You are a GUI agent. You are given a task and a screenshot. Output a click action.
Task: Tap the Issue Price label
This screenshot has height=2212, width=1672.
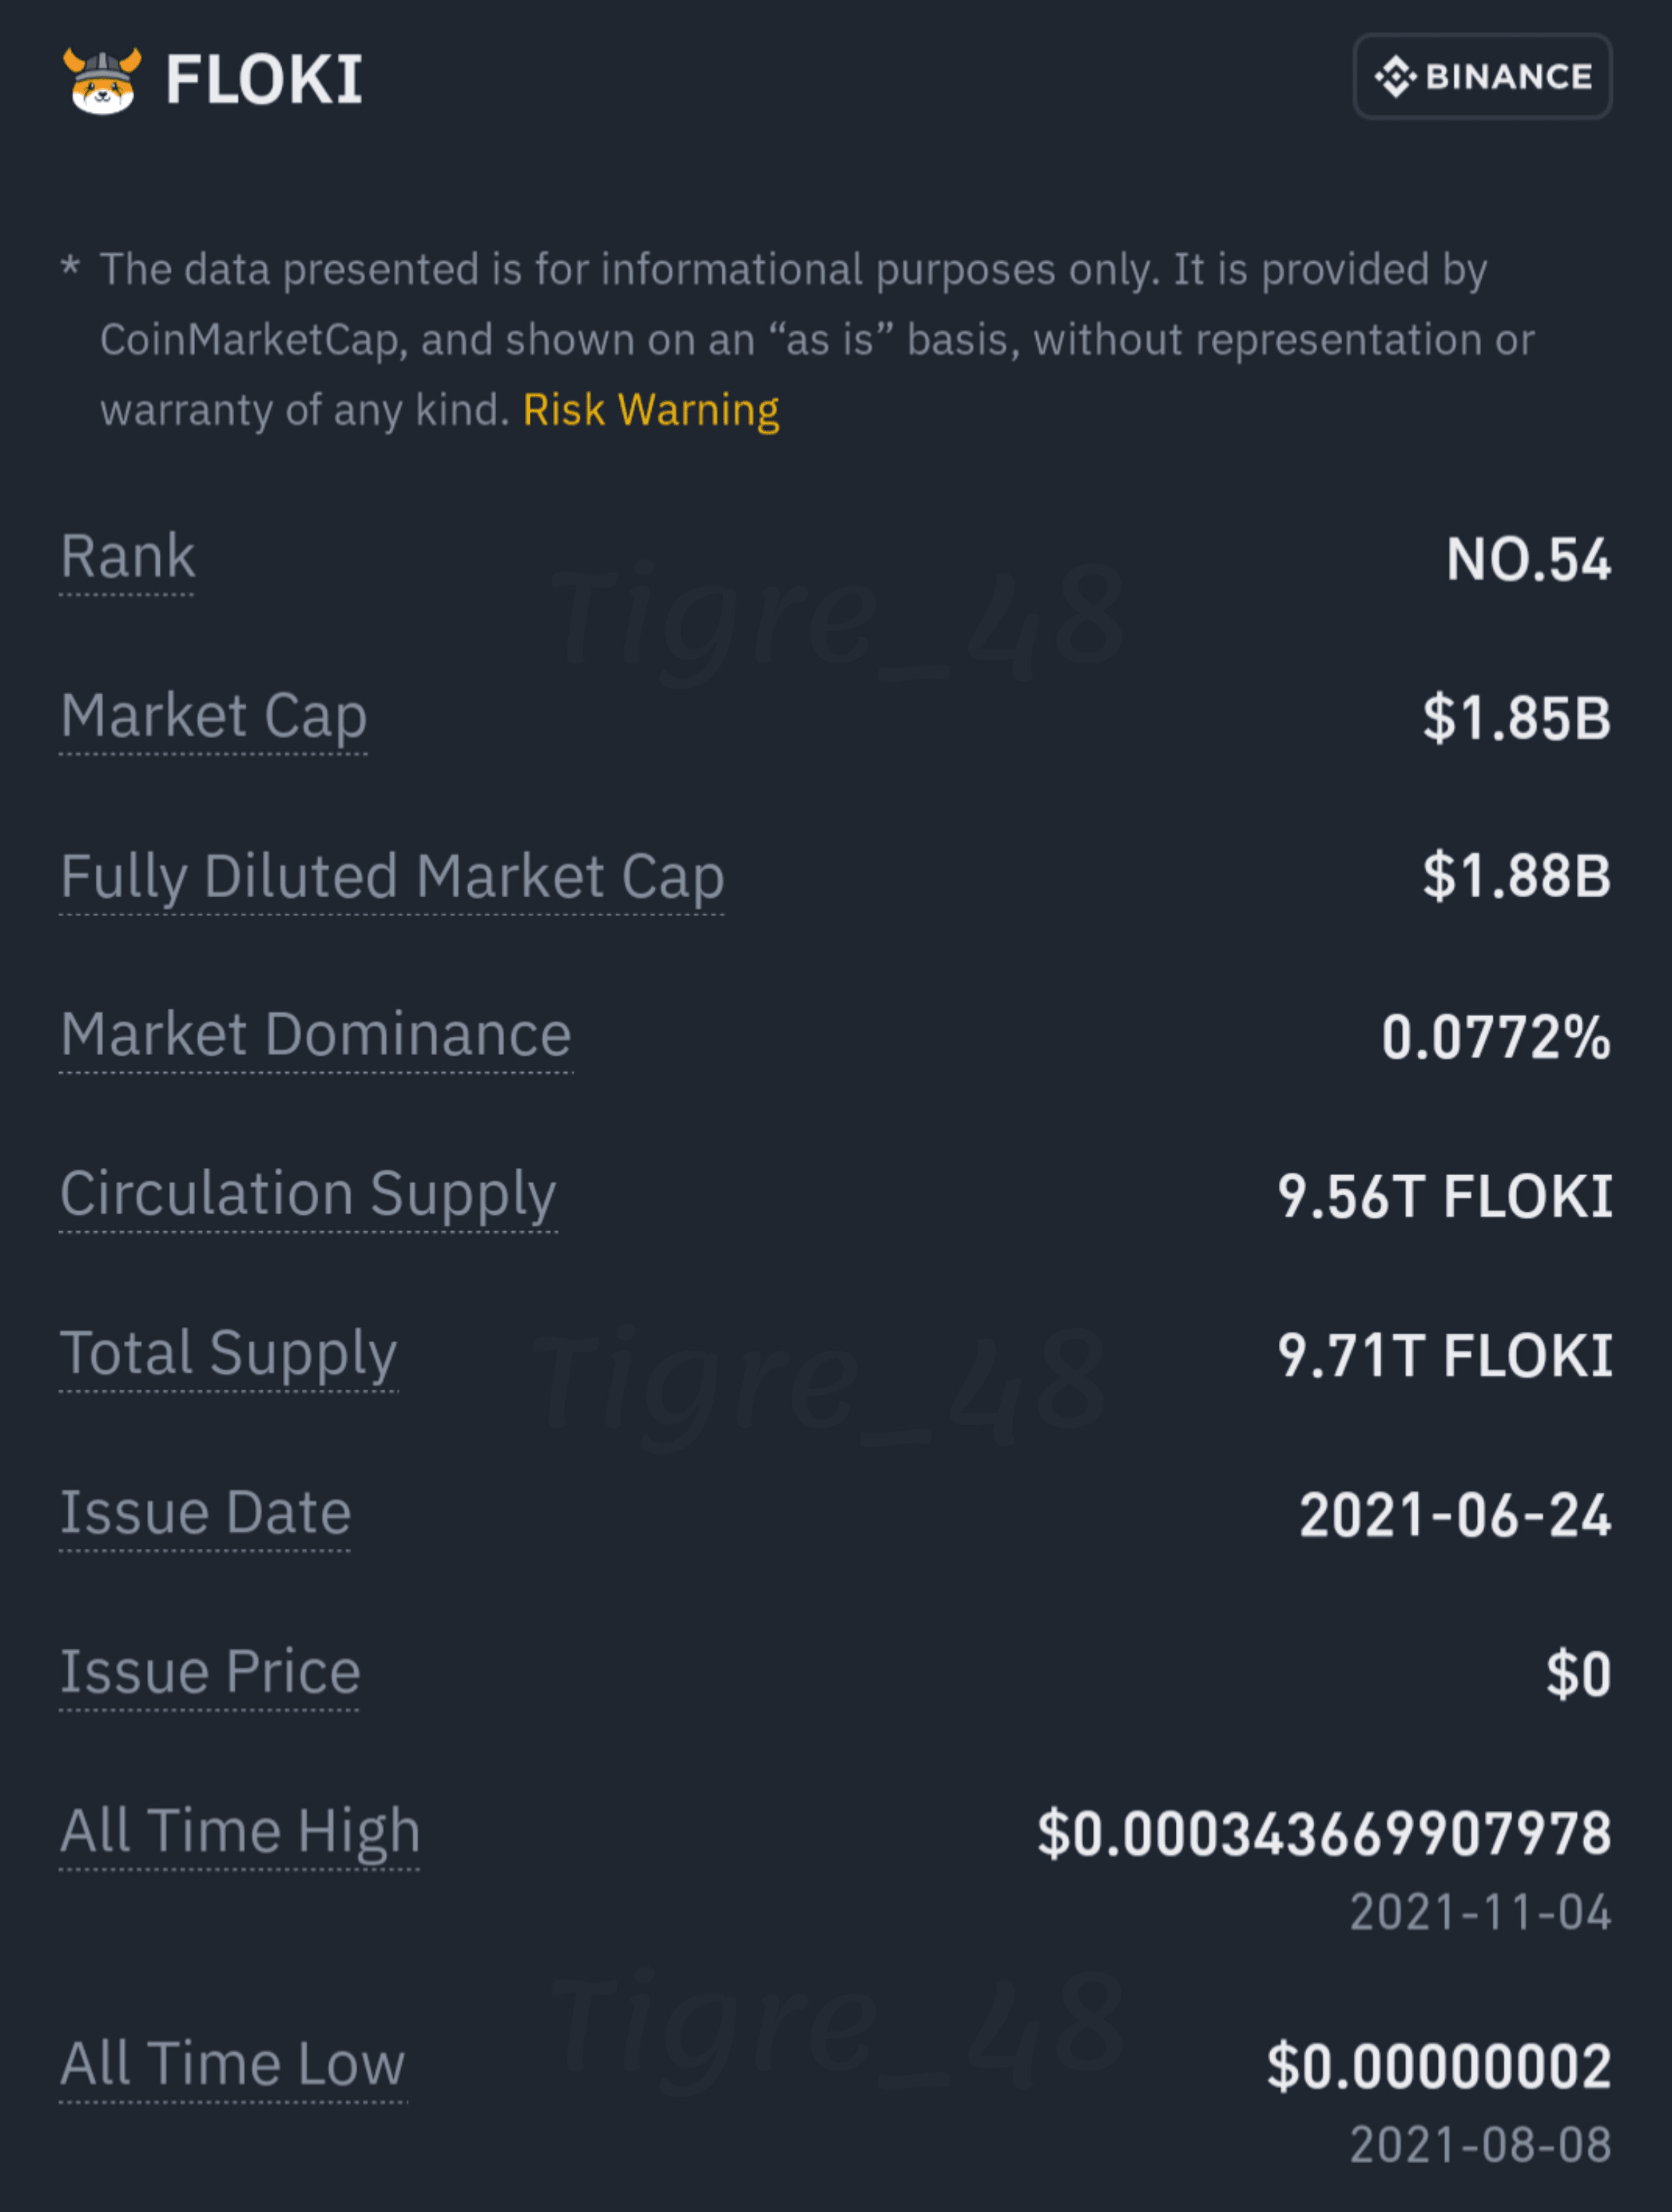(210, 1671)
